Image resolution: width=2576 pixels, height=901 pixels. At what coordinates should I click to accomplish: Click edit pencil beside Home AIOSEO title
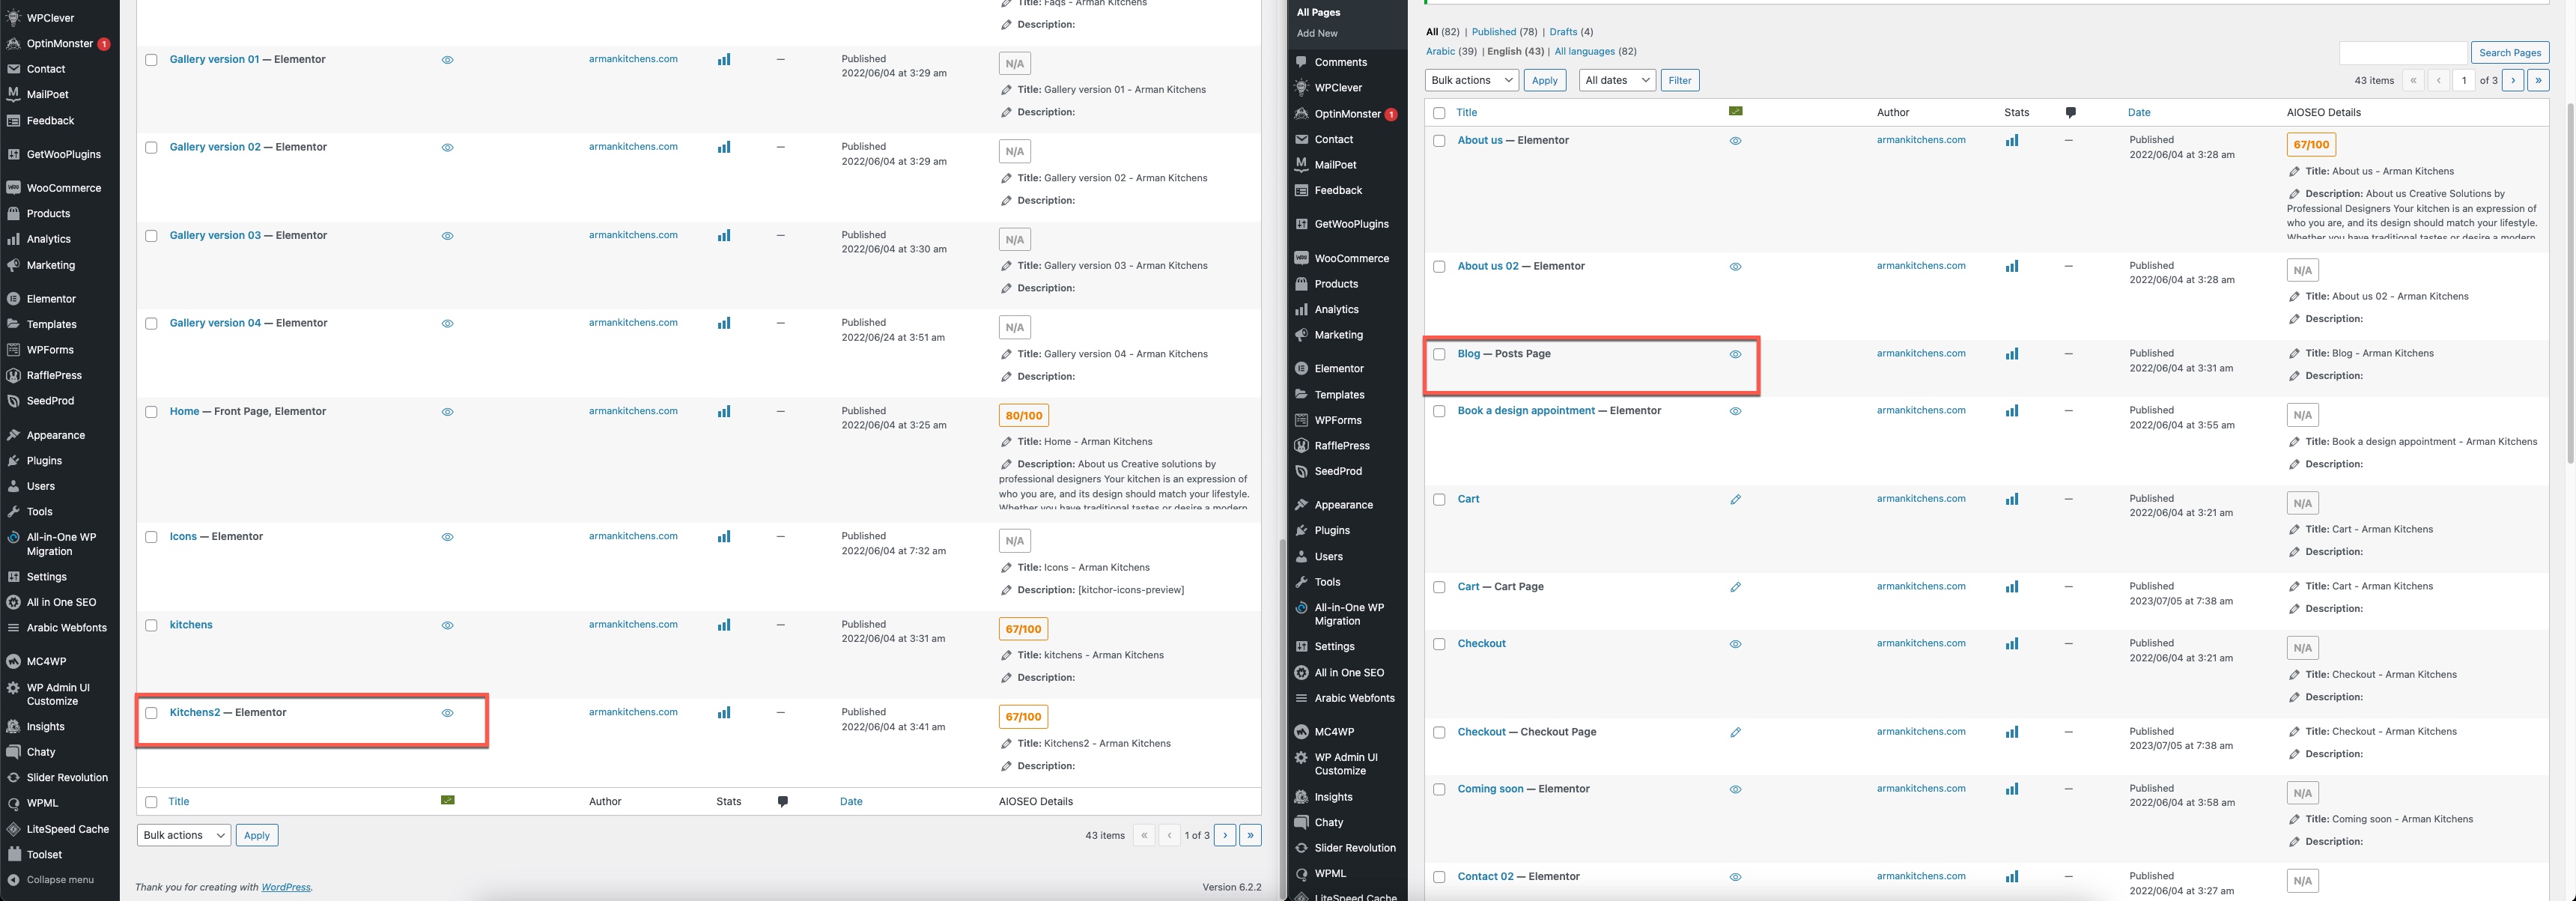1006,442
